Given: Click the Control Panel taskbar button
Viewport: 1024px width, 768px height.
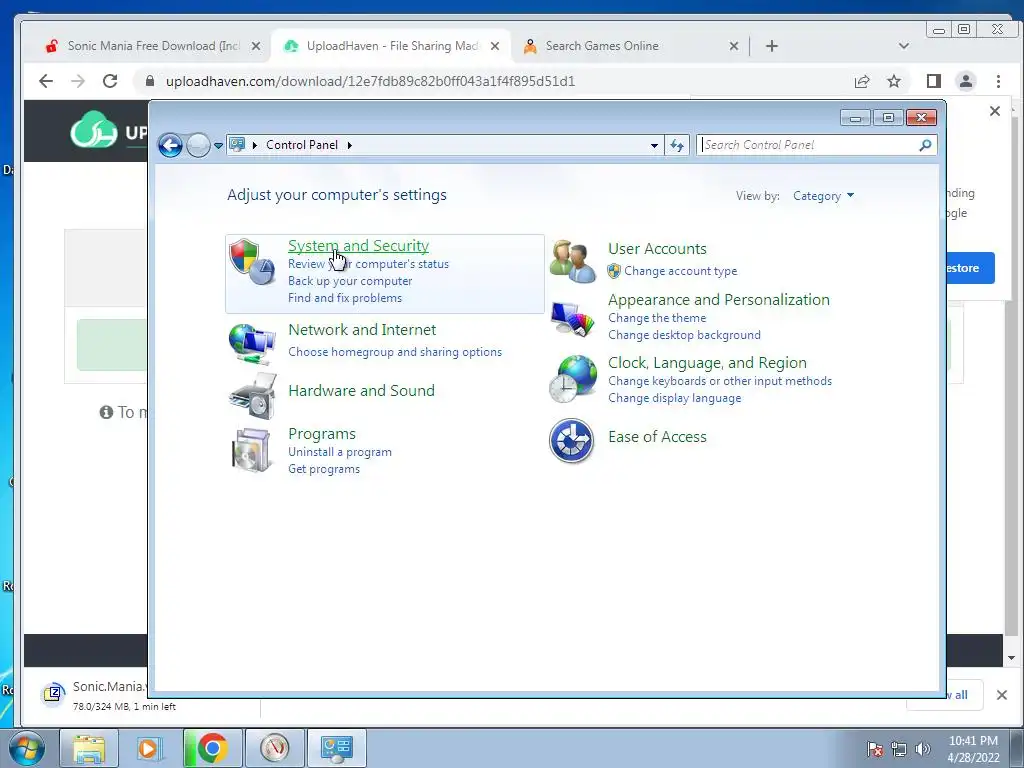Looking at the screenshot, I should 336,748.
